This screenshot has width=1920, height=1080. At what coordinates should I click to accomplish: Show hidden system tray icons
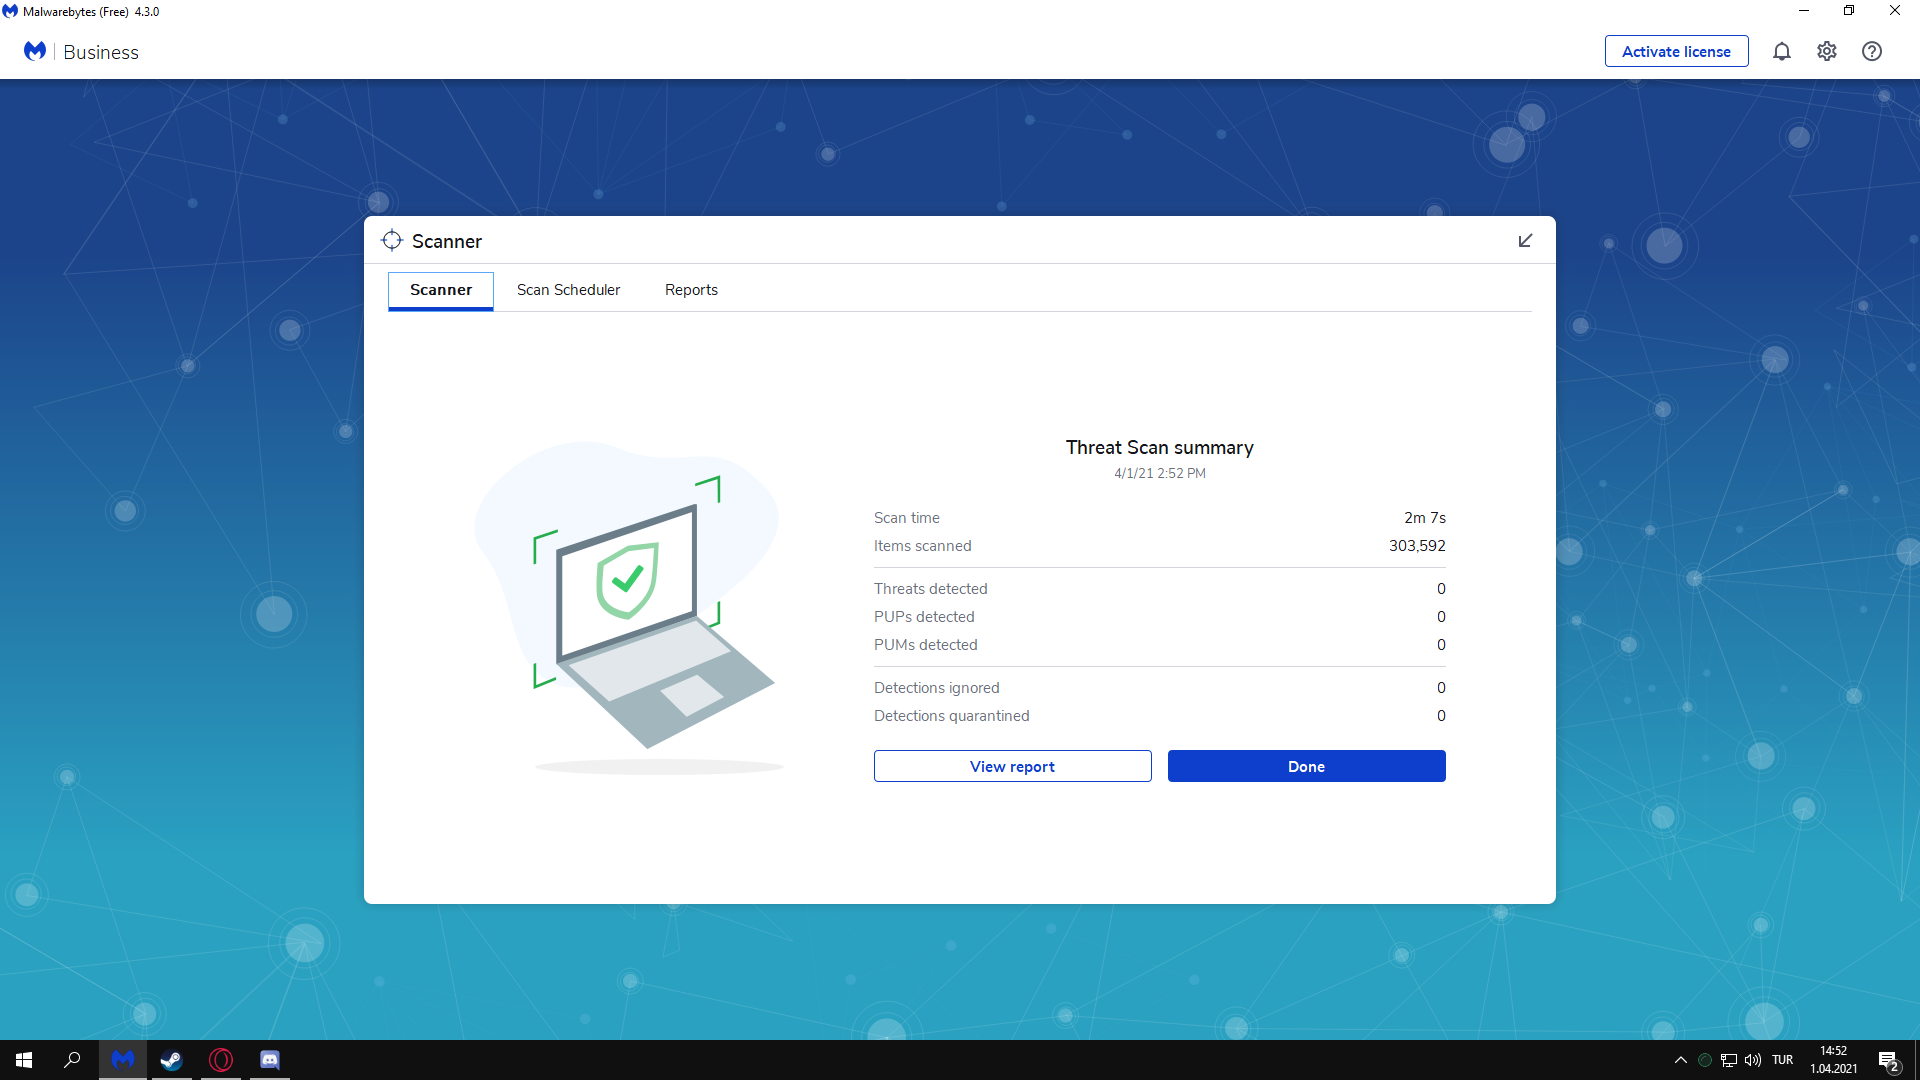[x=1680, y=1060]
